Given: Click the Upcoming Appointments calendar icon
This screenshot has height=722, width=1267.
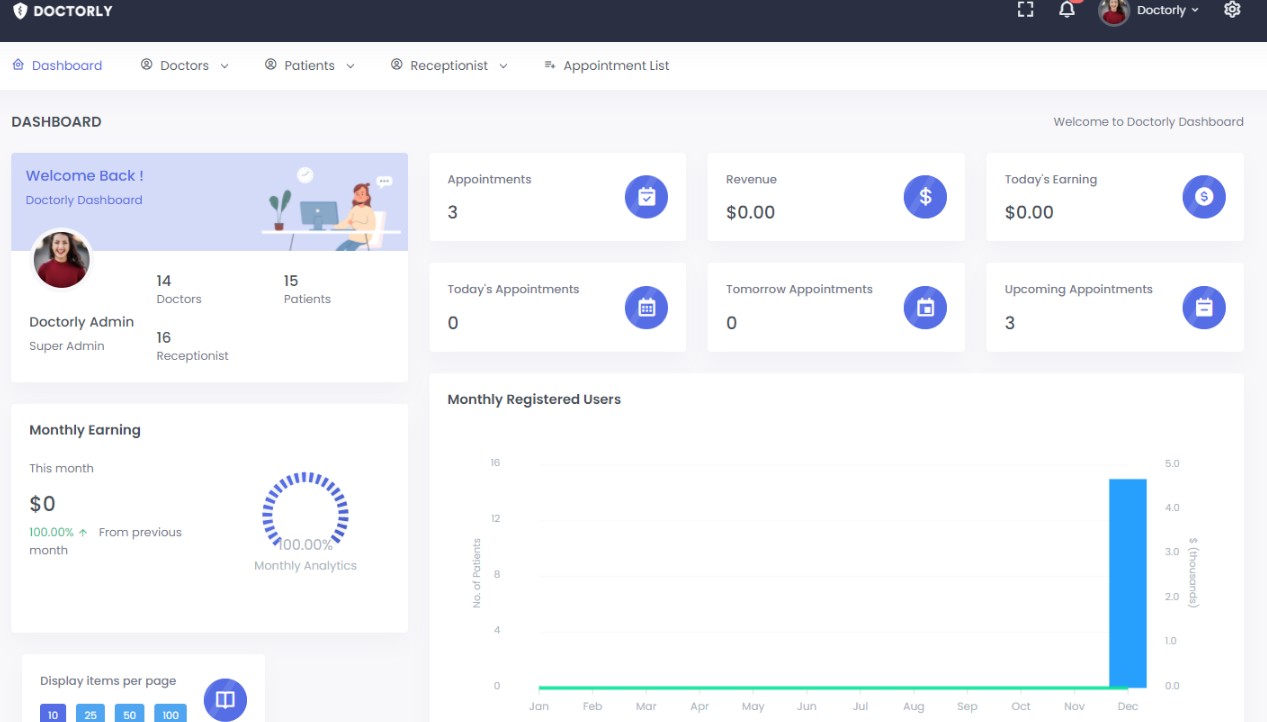Looking at the screenshot, I should [x=1204, y=308].
